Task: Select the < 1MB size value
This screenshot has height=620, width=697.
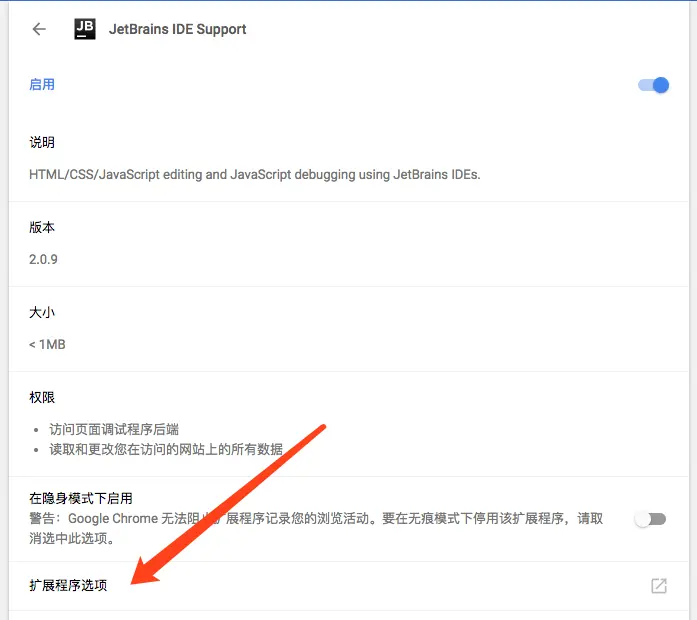Action: pyautogui.click(x=47, y=344)
